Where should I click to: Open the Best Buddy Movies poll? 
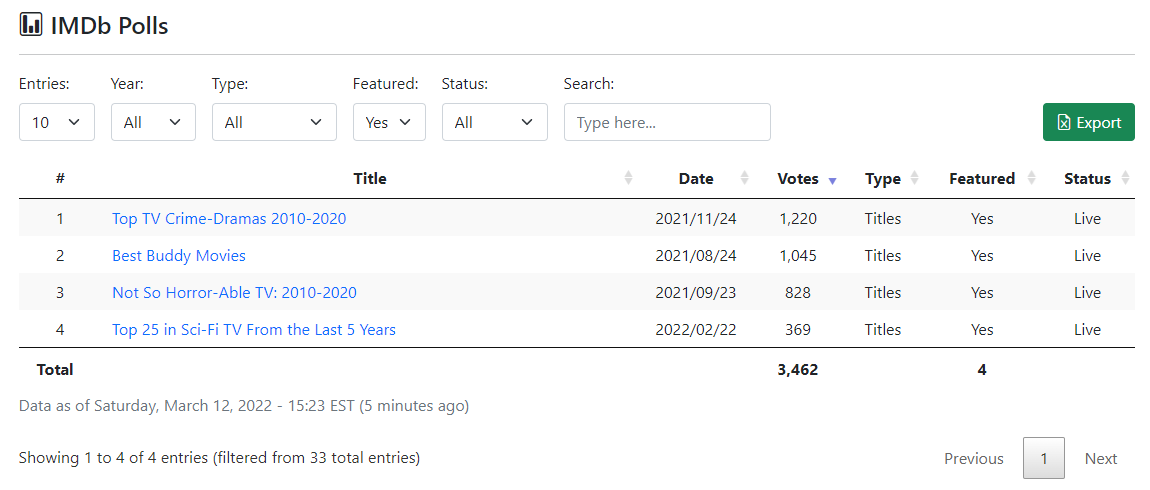[179, 255]
